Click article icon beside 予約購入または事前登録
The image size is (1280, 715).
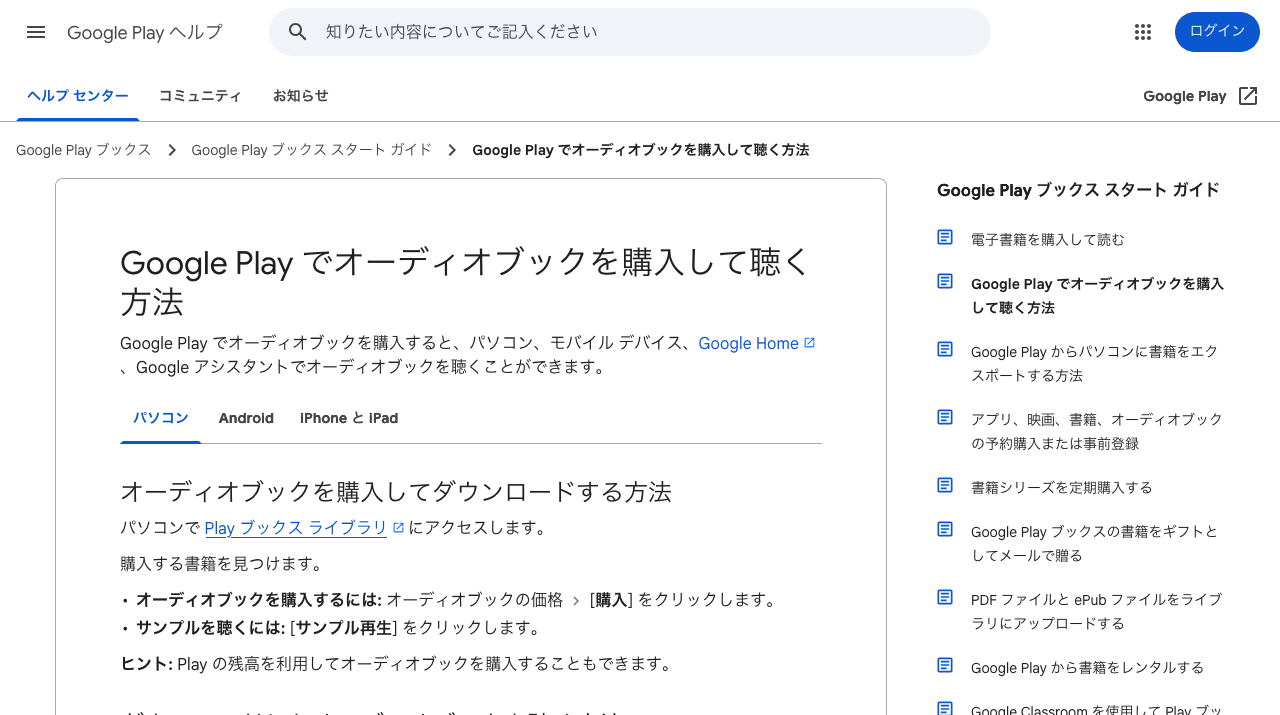945,417
